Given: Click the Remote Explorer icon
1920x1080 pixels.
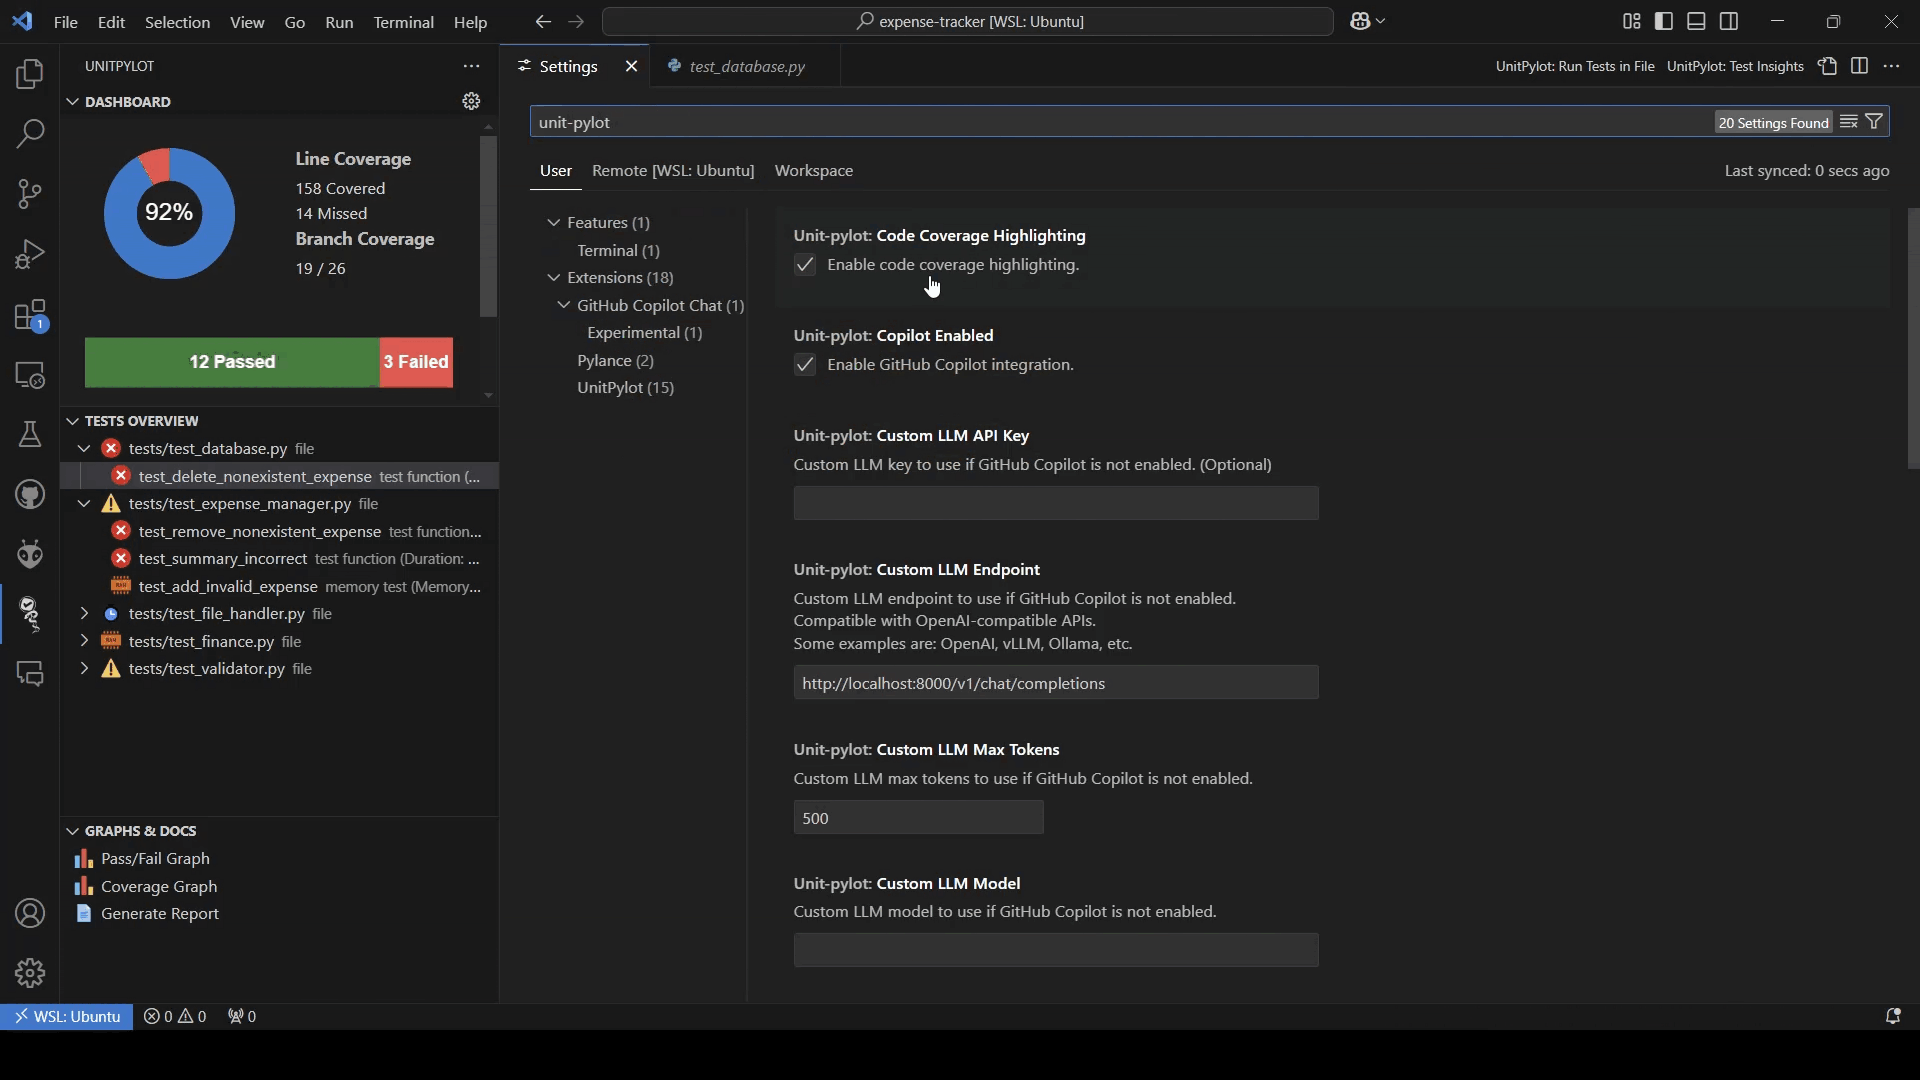Looking at the screenshot, I should pyautogui.click(x=30, y=375).
